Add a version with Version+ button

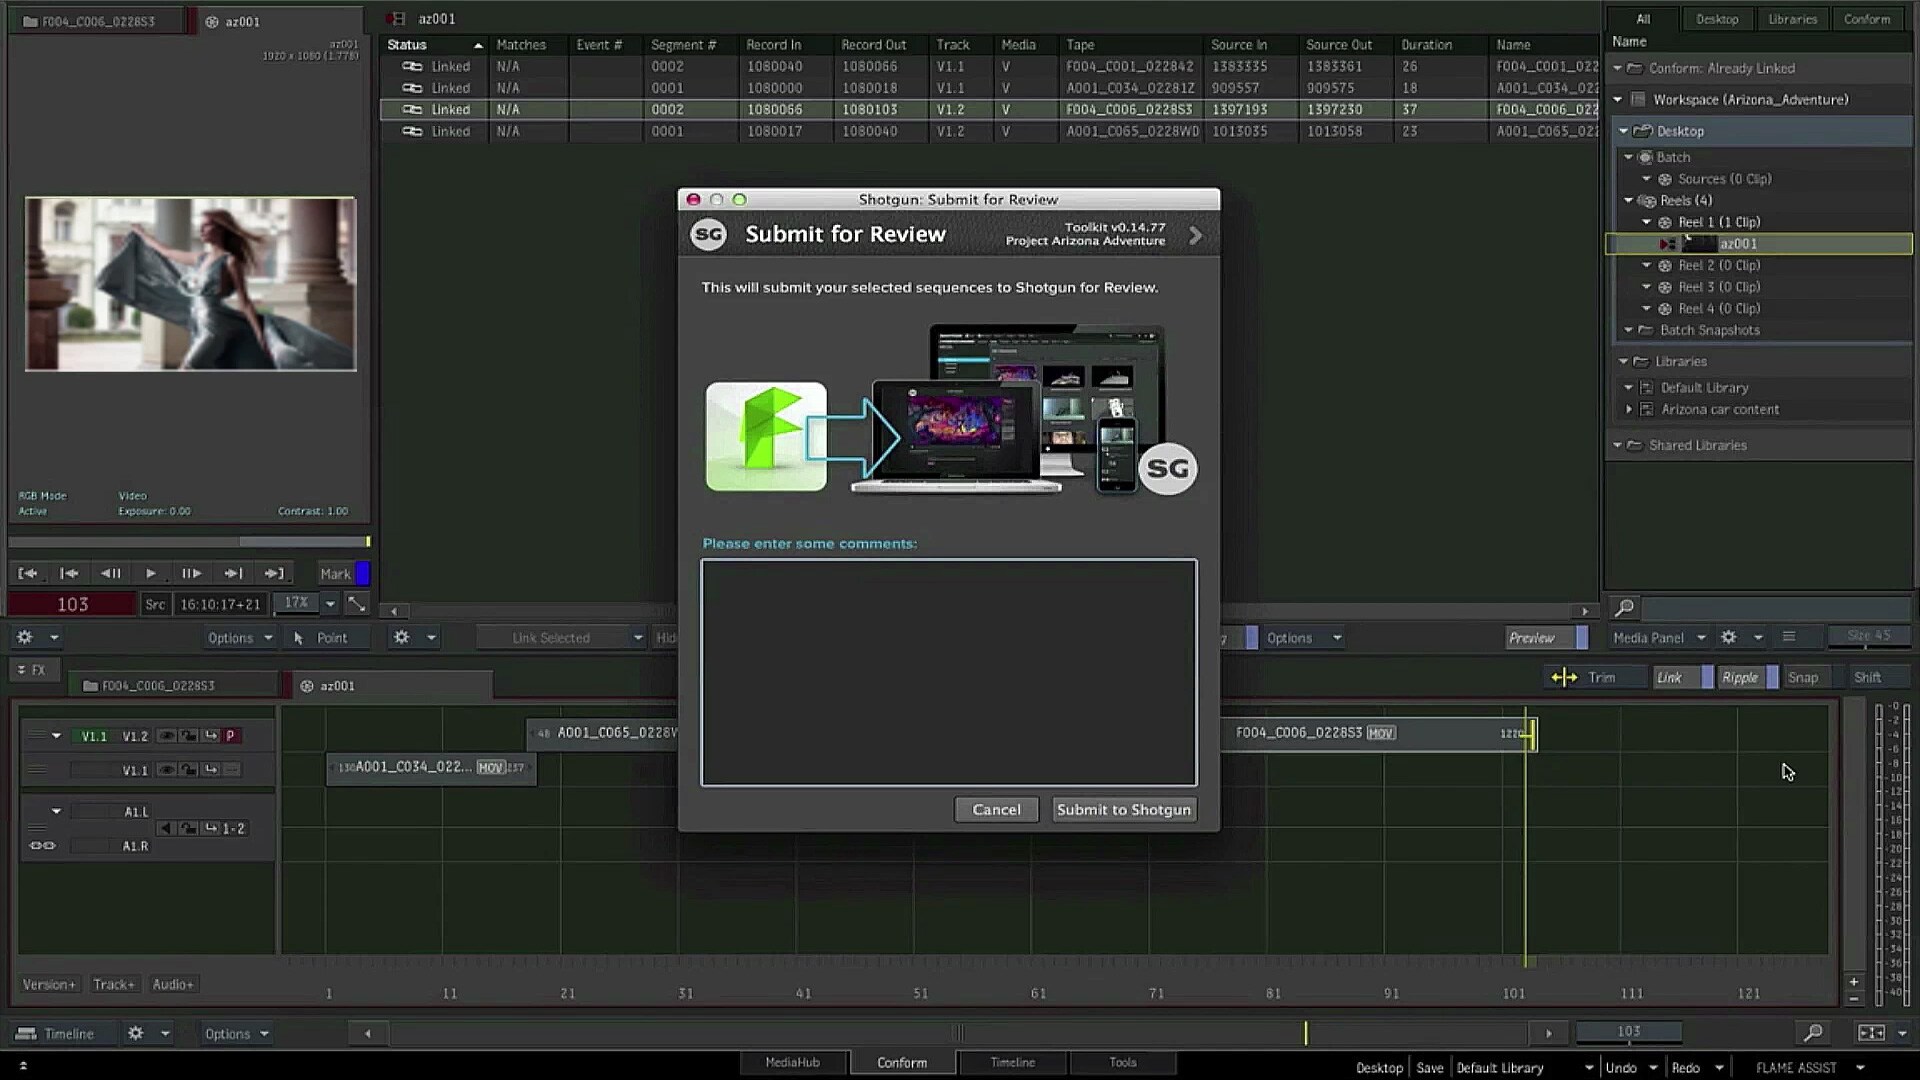(x=48, y=985)
